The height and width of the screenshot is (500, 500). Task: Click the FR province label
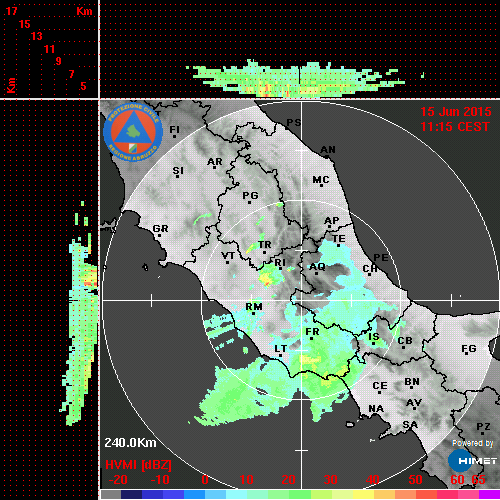[x=312, y=332]
